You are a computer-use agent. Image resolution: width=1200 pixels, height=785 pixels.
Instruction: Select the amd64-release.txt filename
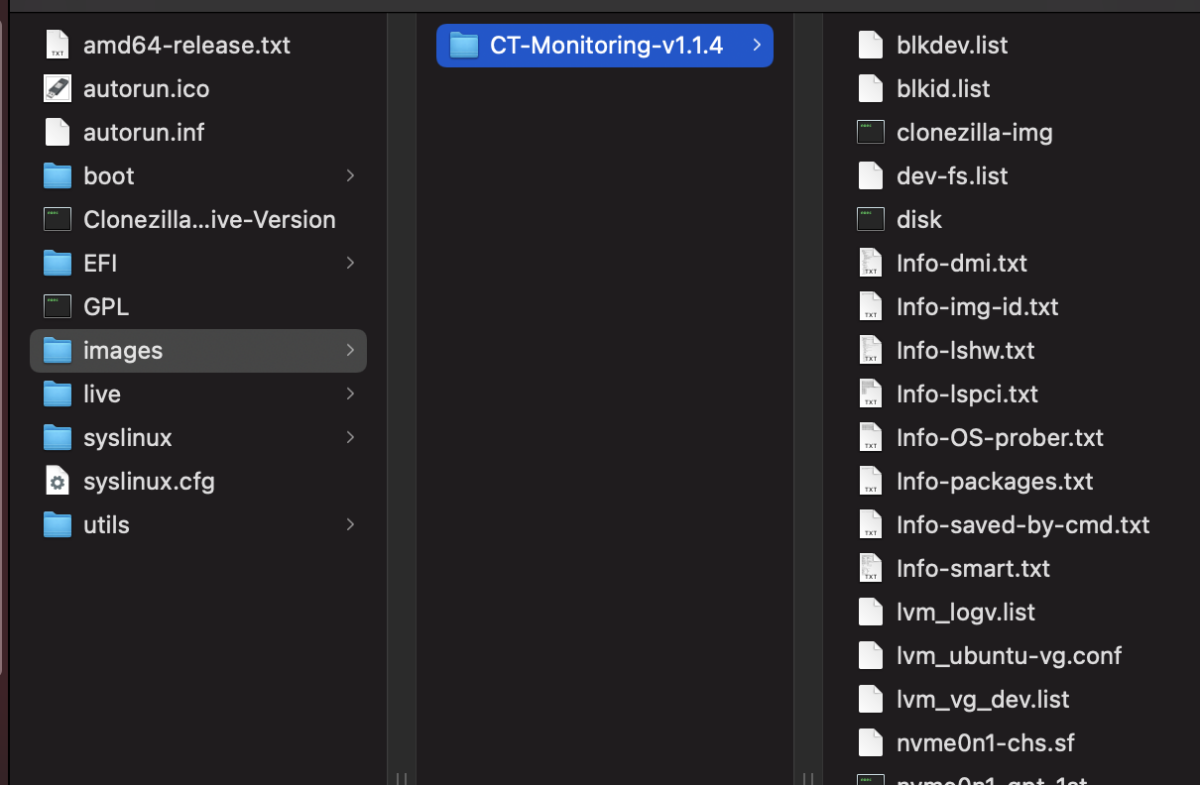pyautogui.click(x=187, y=45)
